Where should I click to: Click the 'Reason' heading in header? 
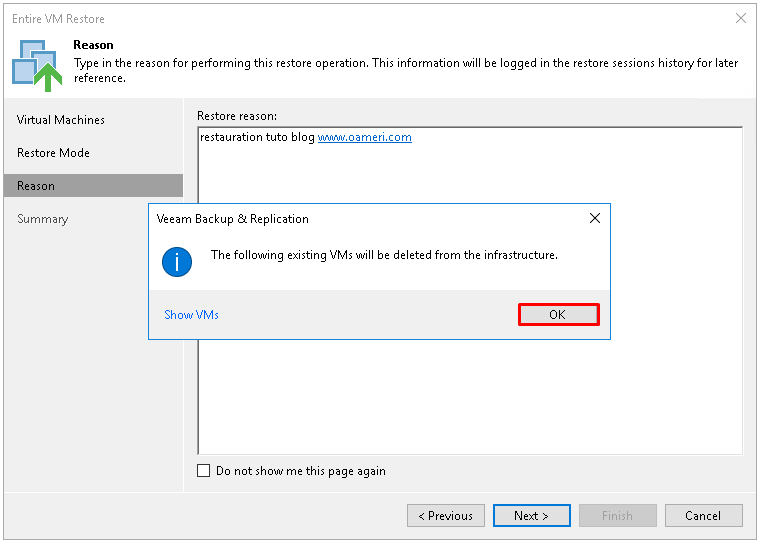coord(93,45)
